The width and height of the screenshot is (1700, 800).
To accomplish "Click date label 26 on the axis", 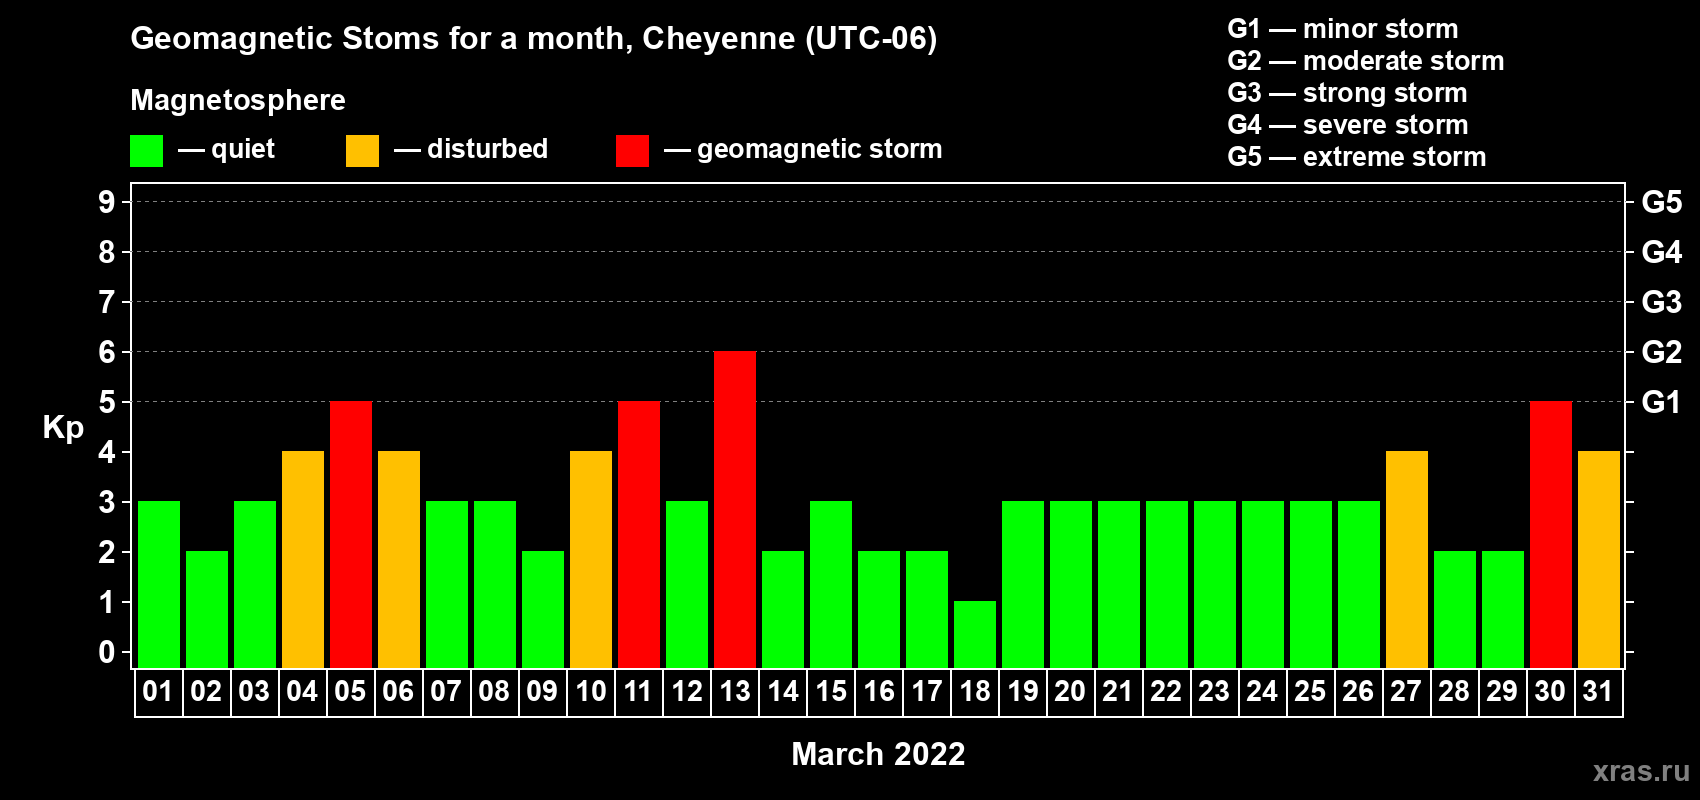I will [1358, 692].
